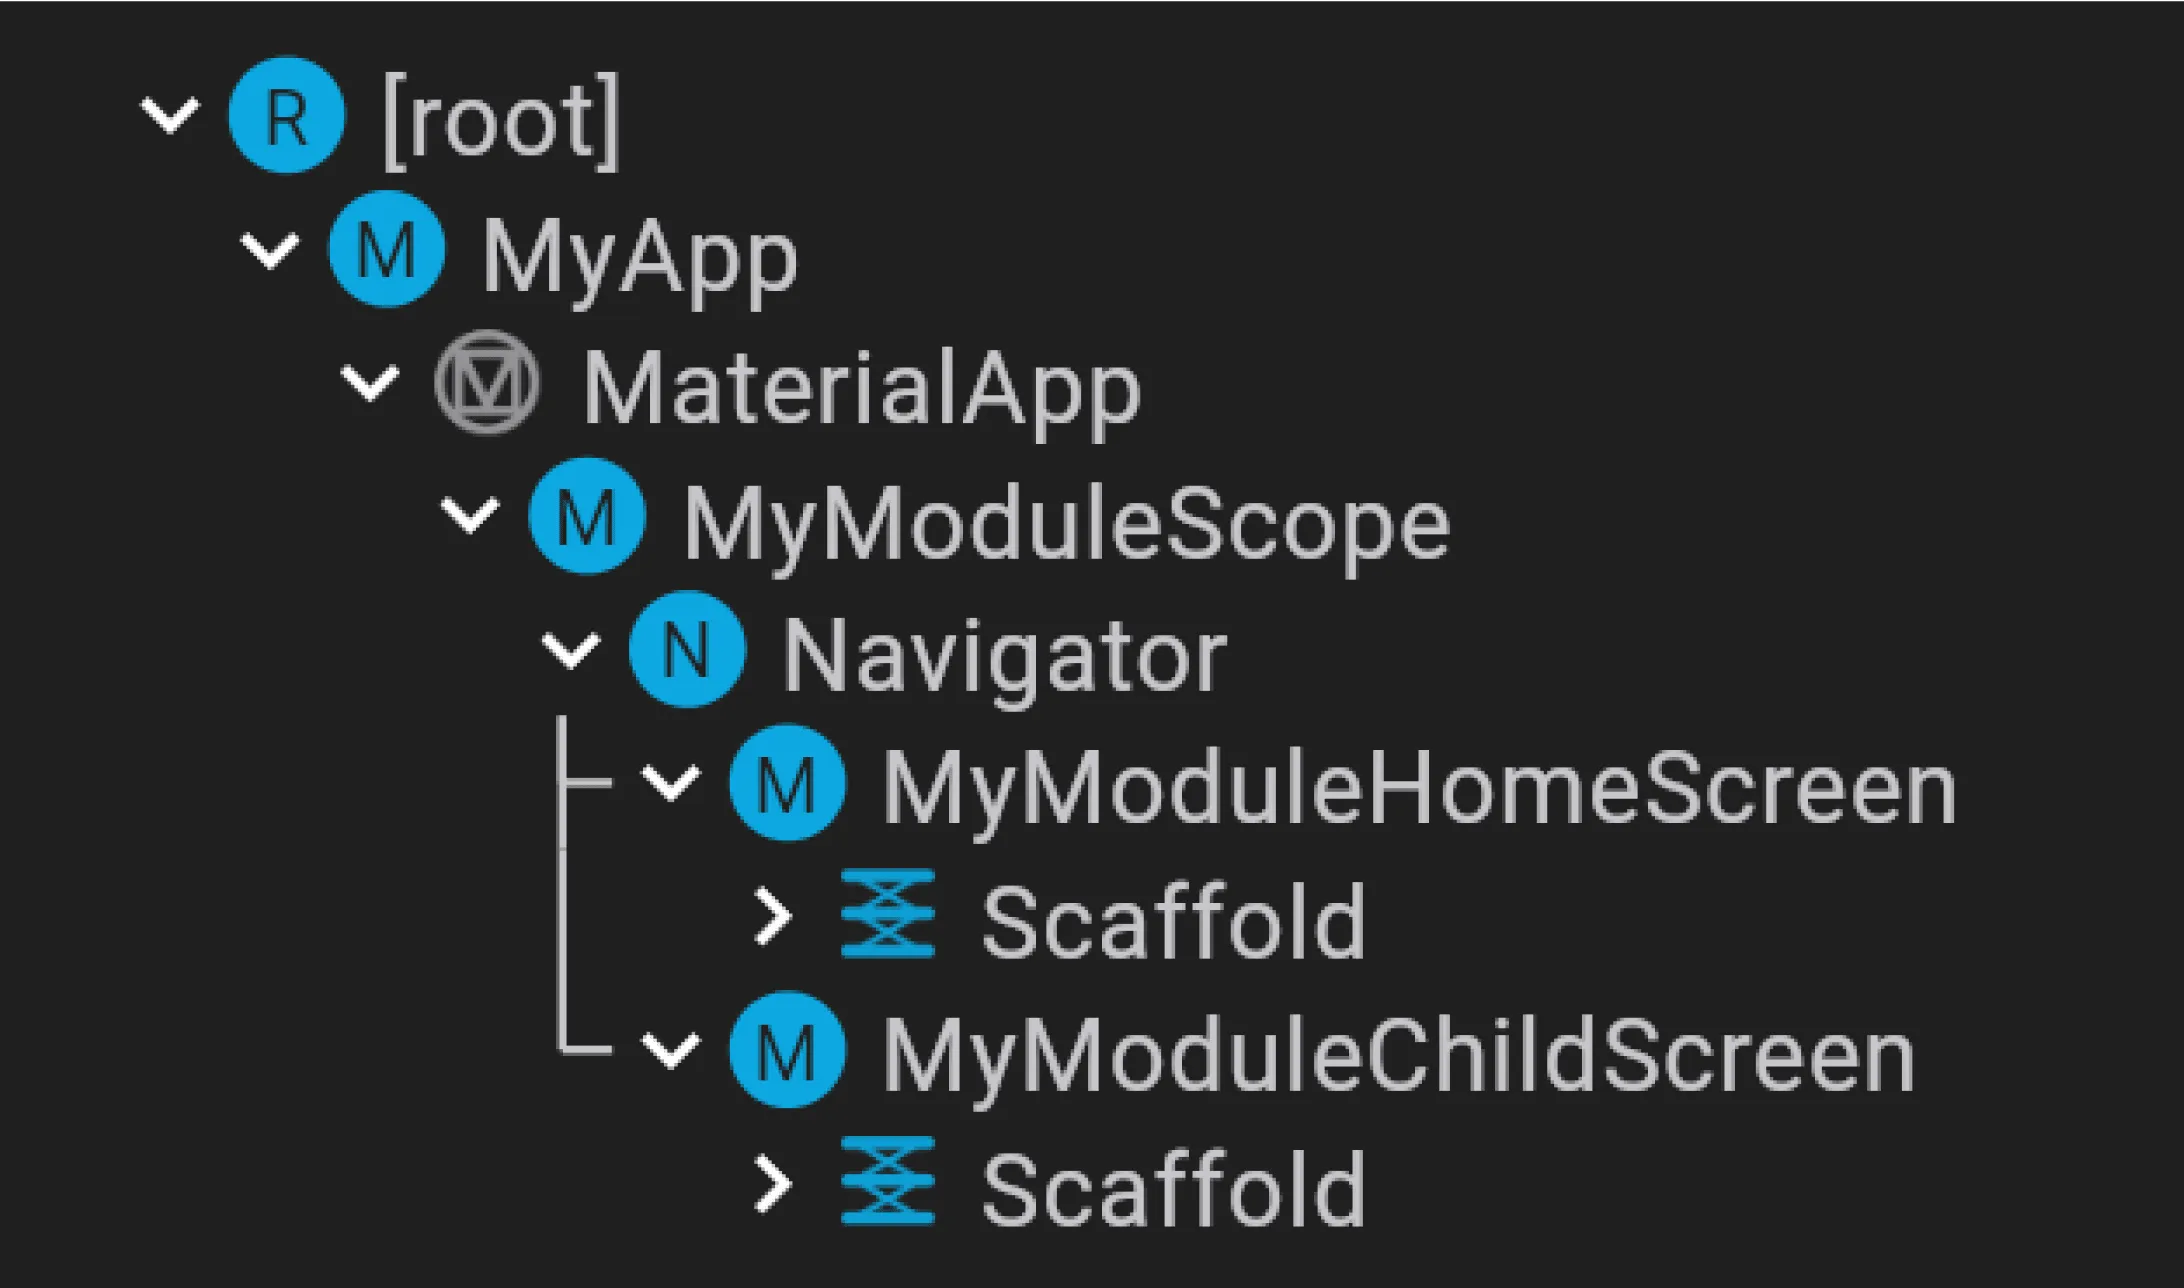Collapse the [root] node chevron
Viewport: 2184px width, 1288px height.
point(170,116)
